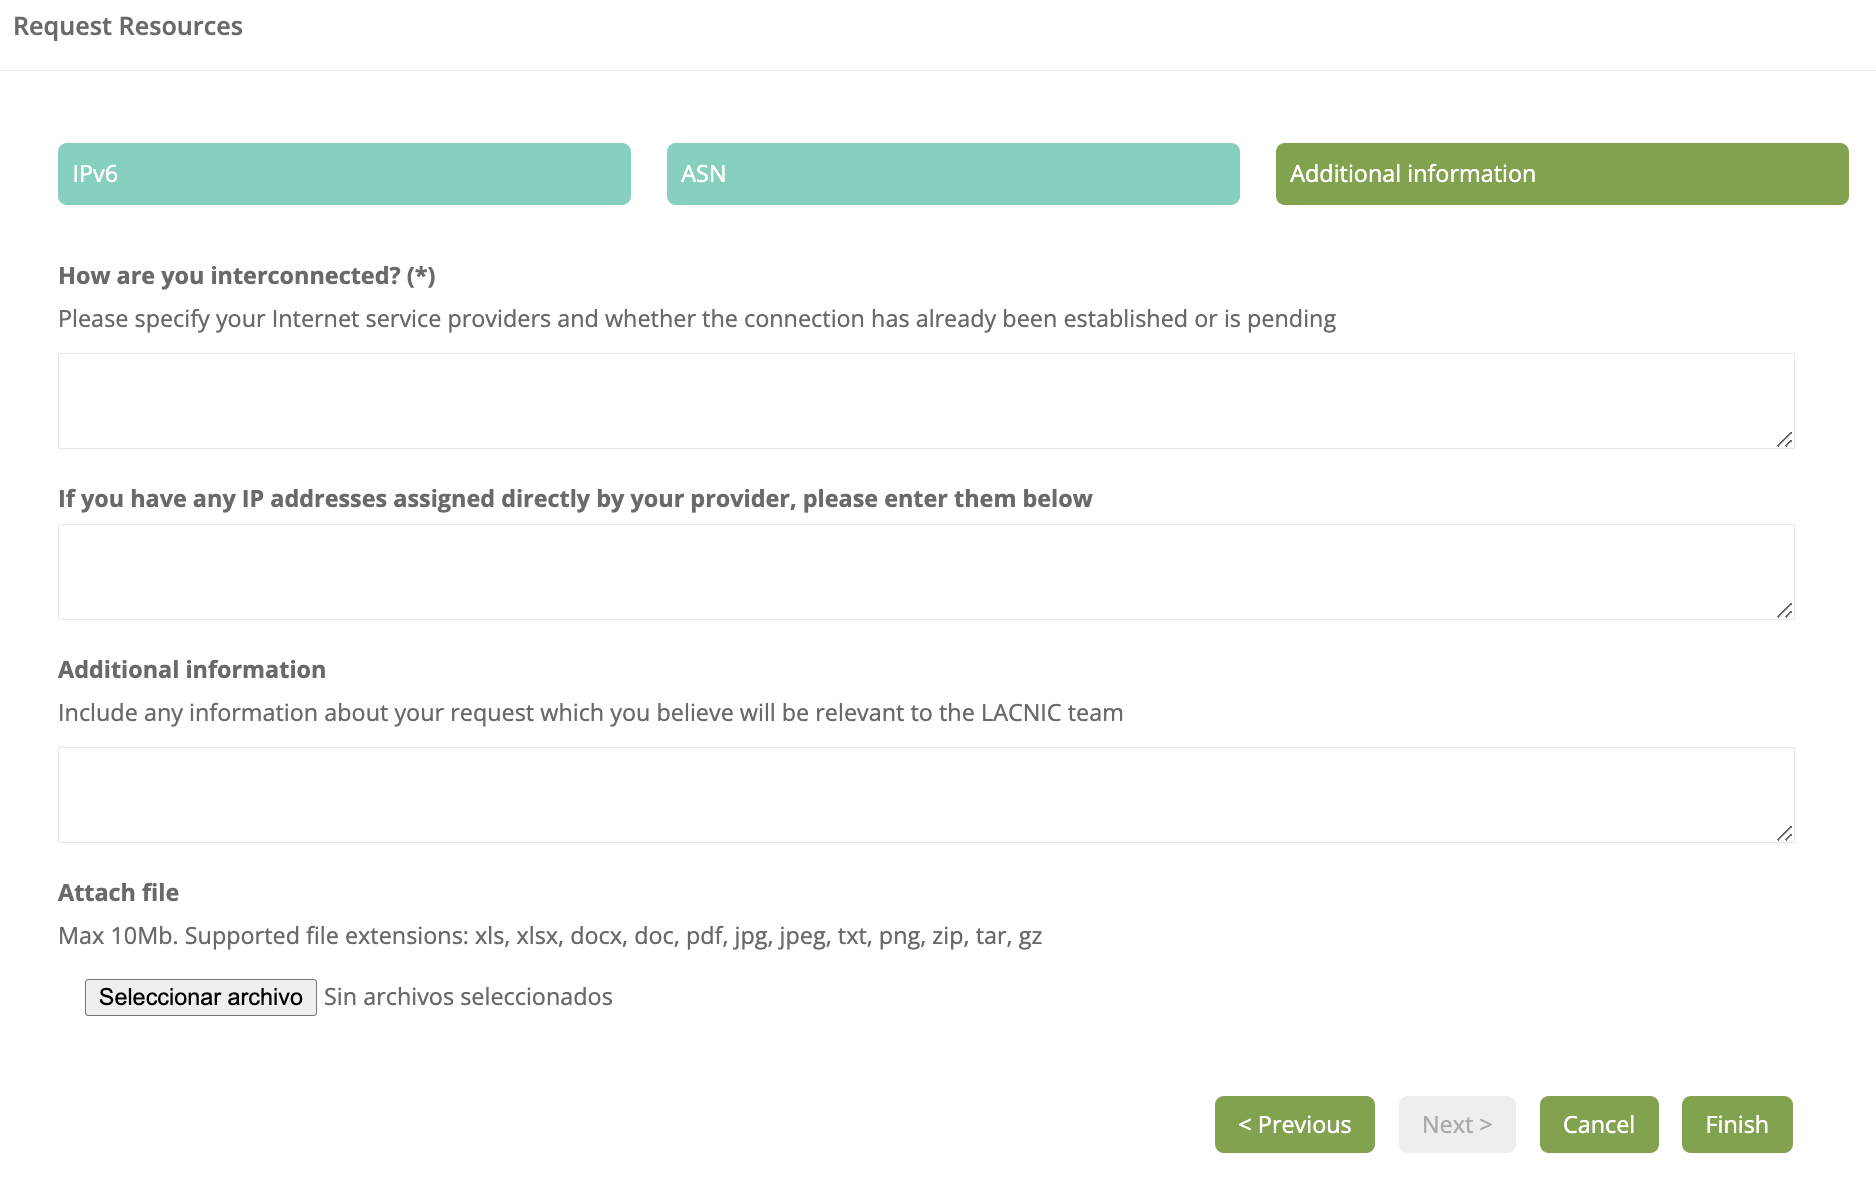This screenshot has height=1184, width=1876.
Task: Cancel the resource request
Action: (x=1598, y=1125)
